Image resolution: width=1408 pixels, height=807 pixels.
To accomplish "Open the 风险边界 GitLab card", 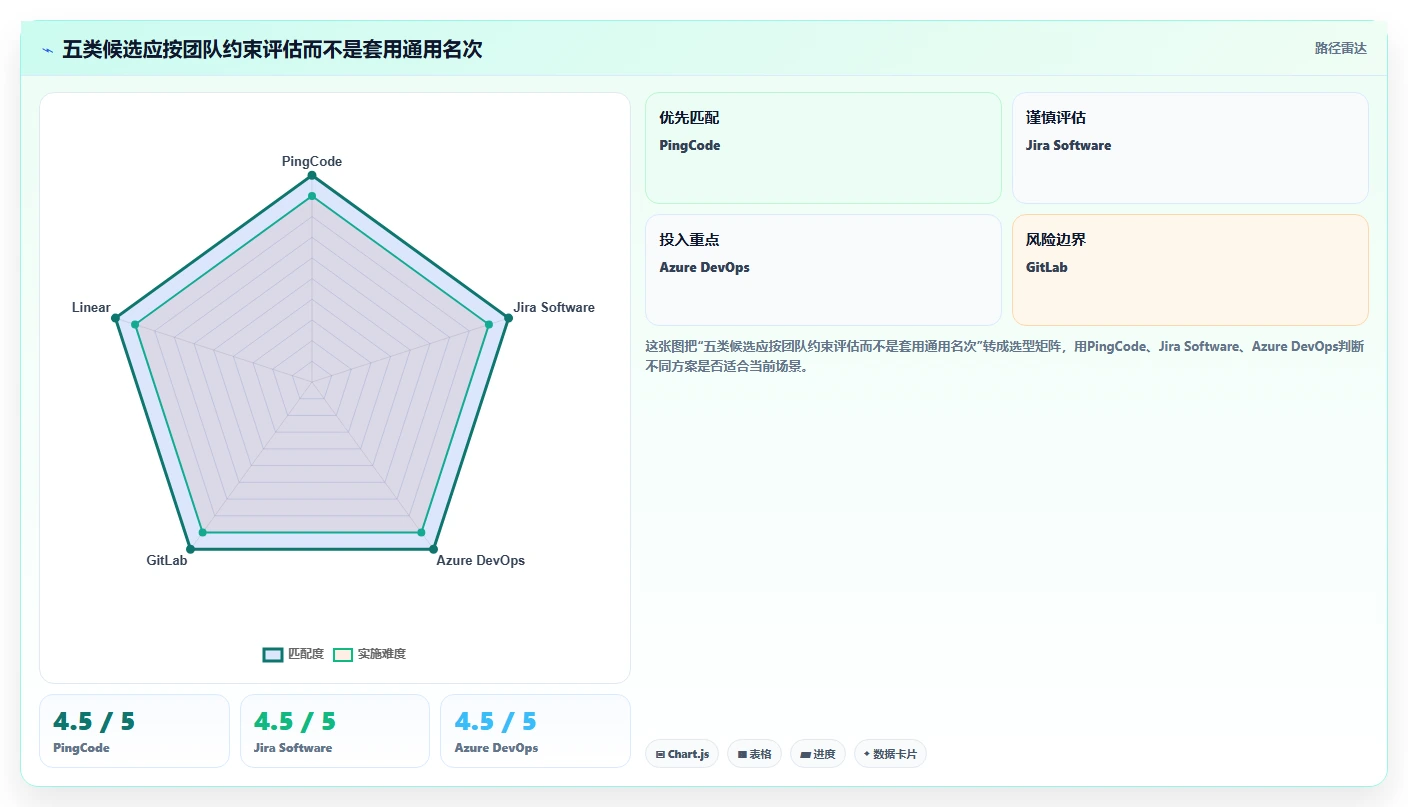I will point(1190,270).
